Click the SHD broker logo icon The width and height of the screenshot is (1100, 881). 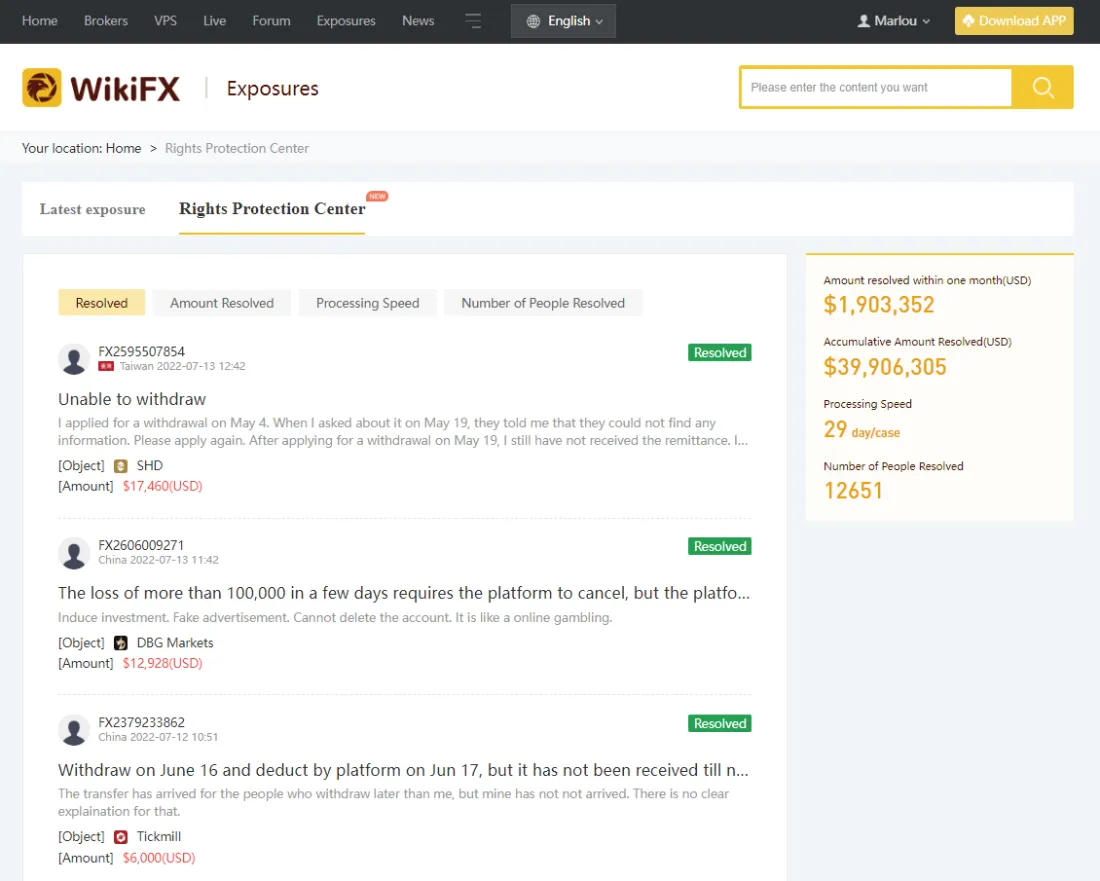121,466
